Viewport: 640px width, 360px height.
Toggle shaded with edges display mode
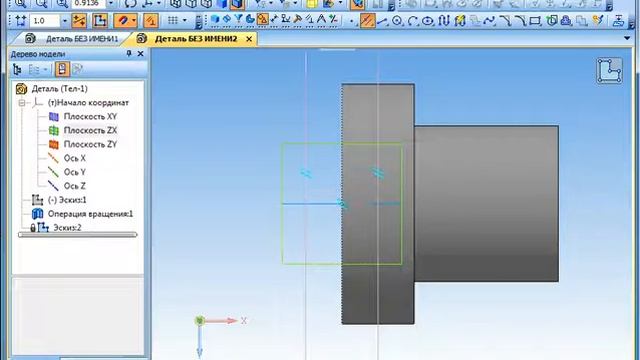pos(238,4)
